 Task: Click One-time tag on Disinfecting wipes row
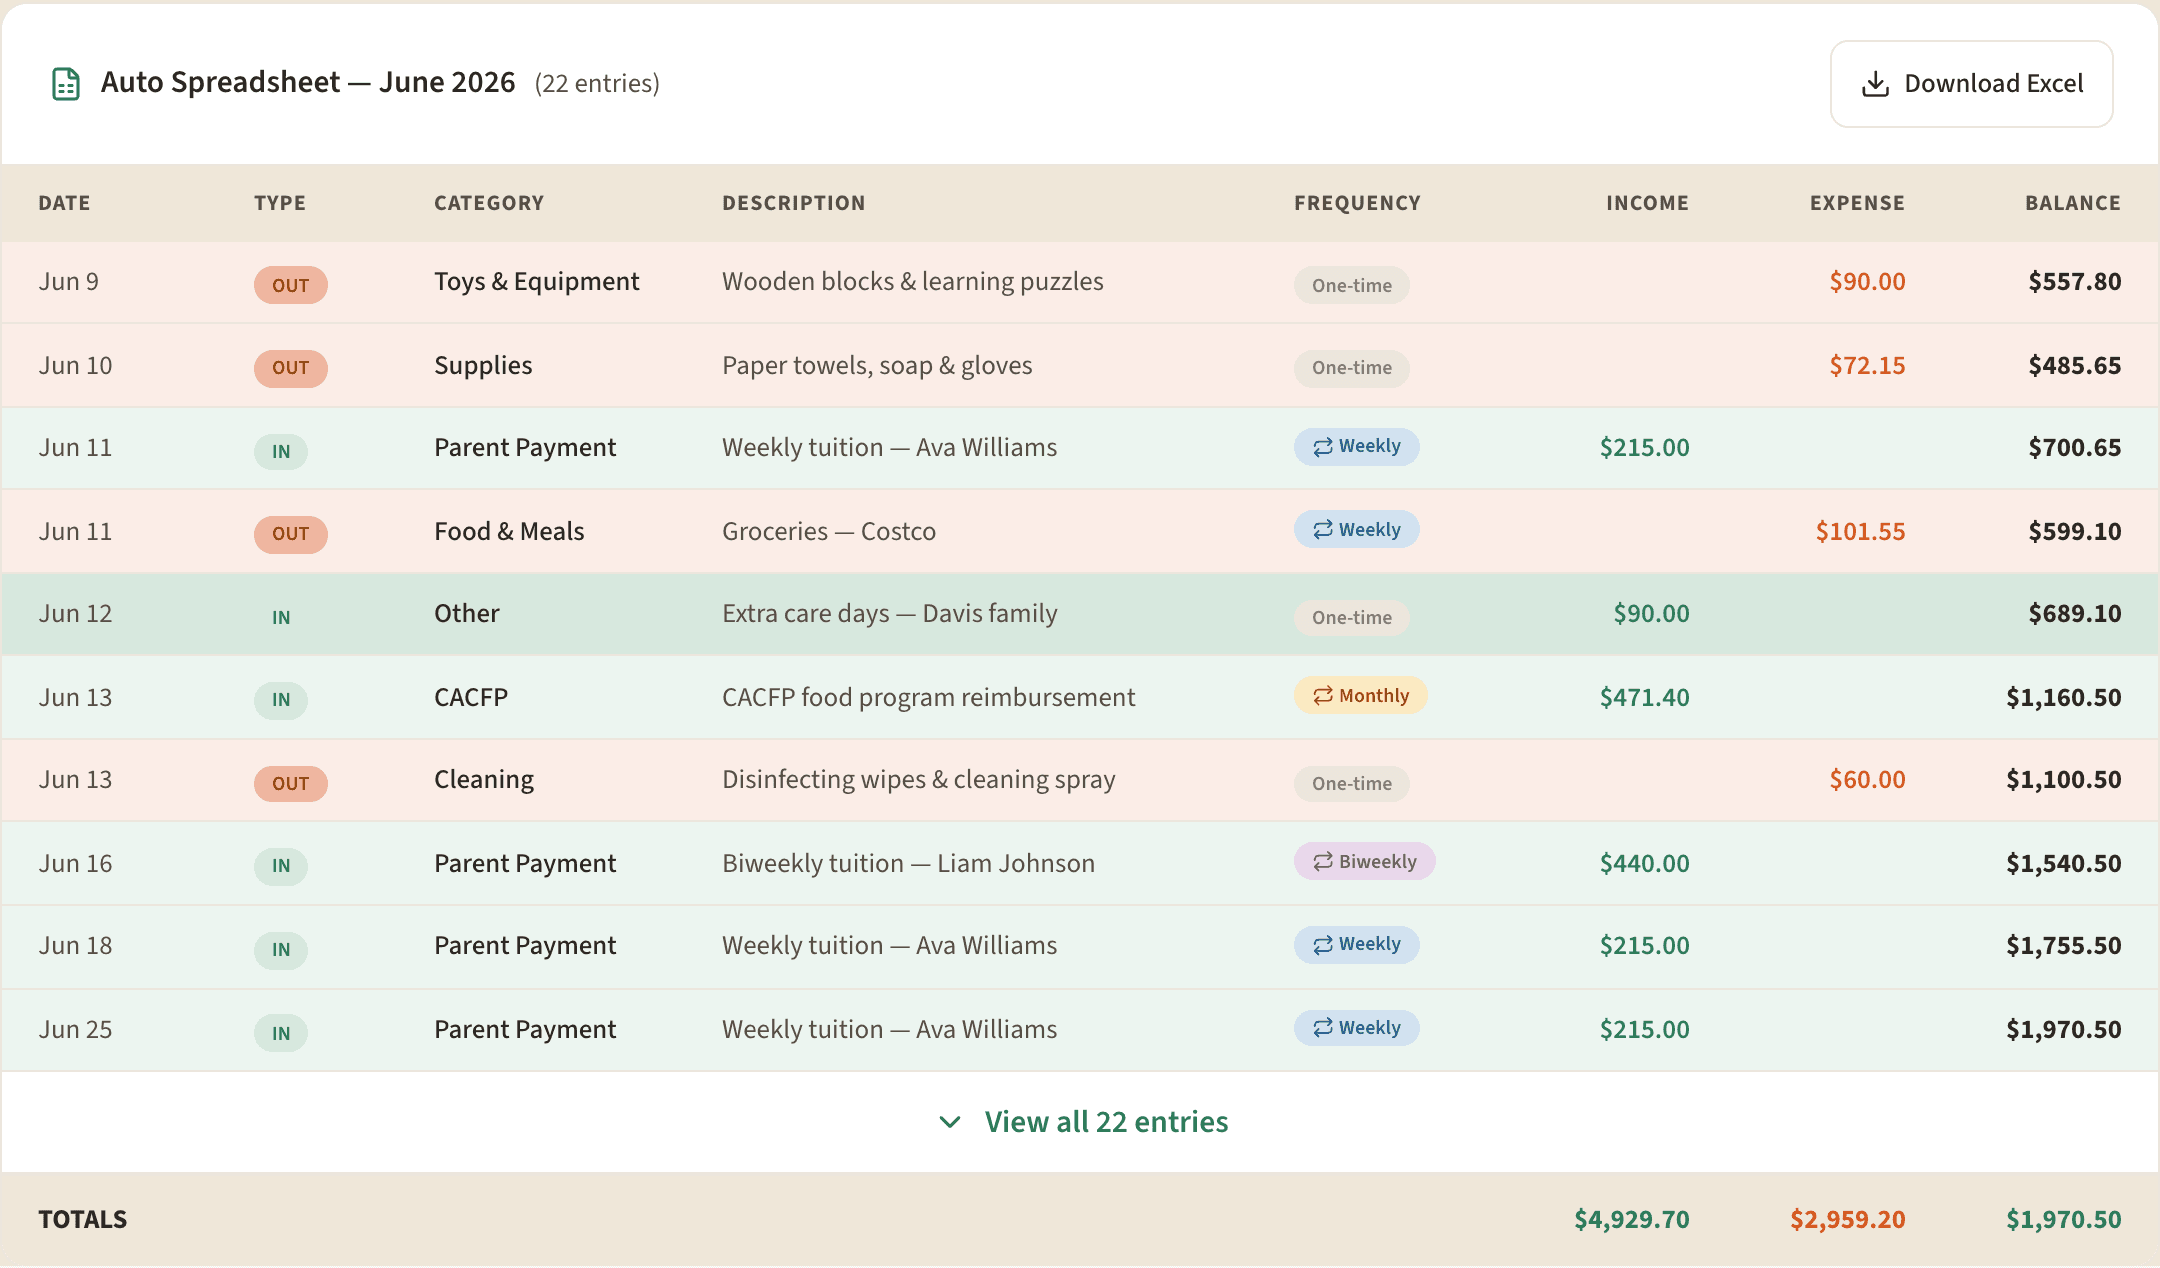[x=1352, y=783]
